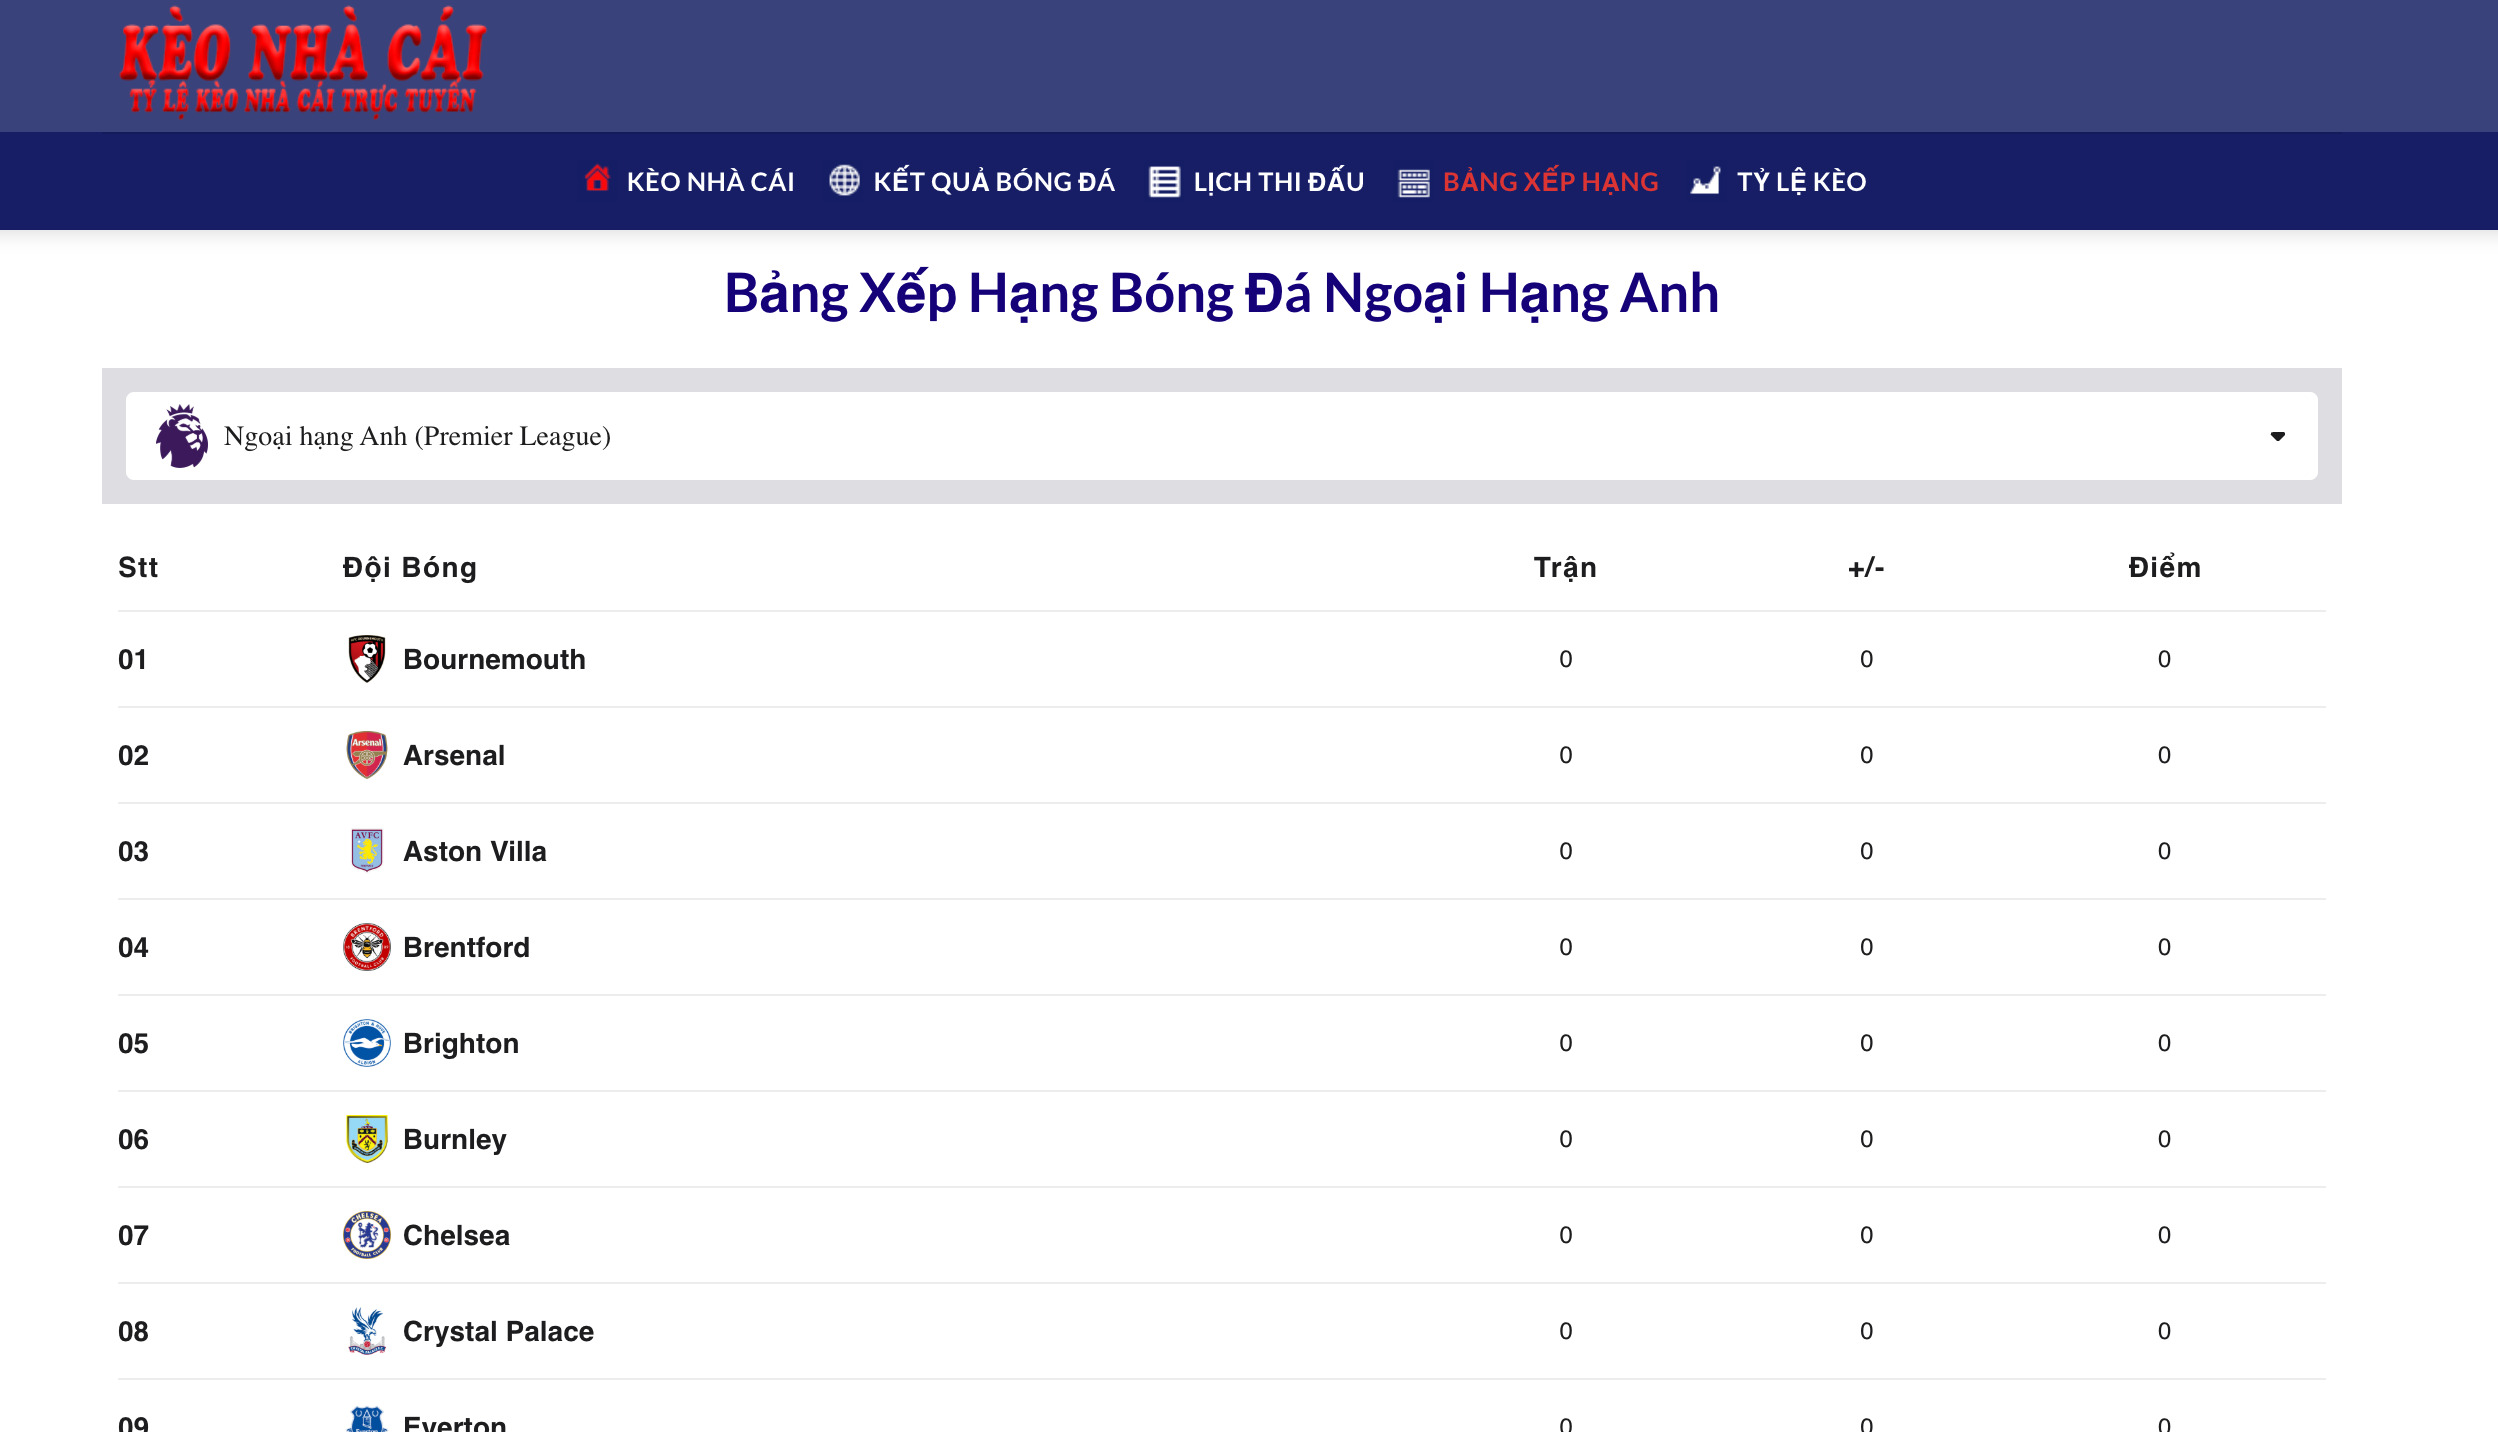Click the red home icon in navbar

(597, 180)
